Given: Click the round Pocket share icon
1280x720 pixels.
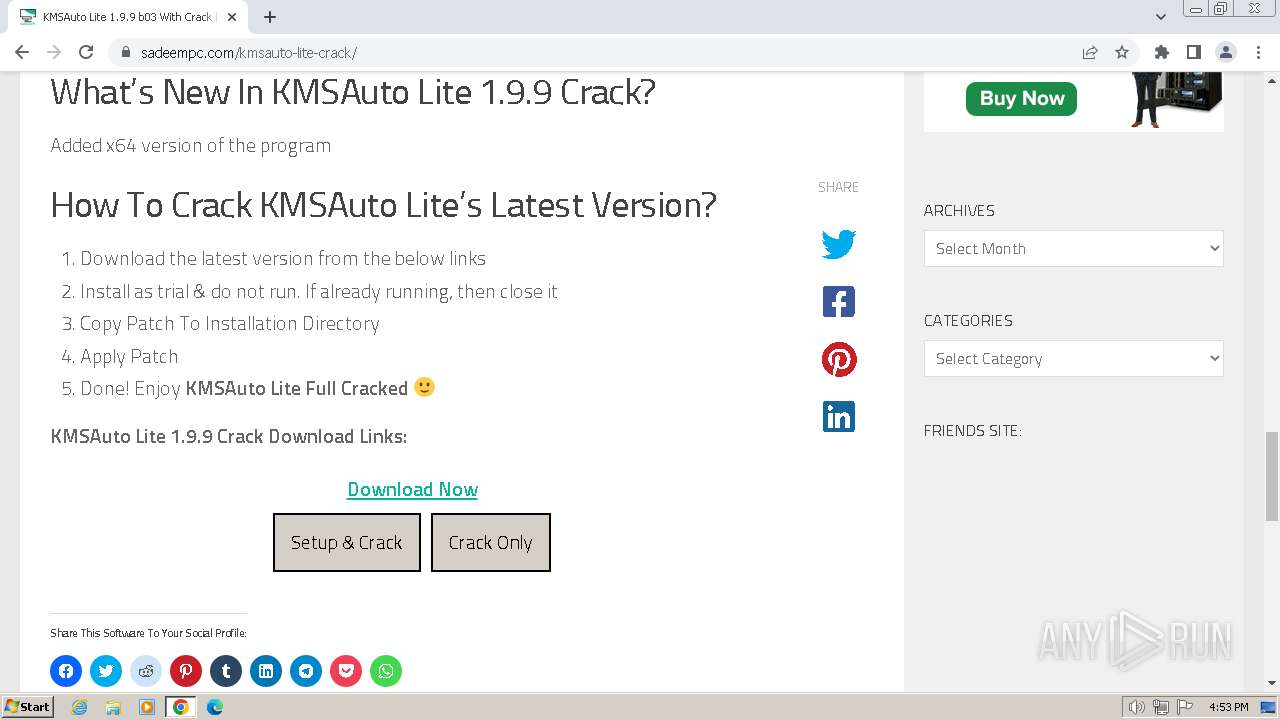Looking at the screenshot, I should 346,671.
